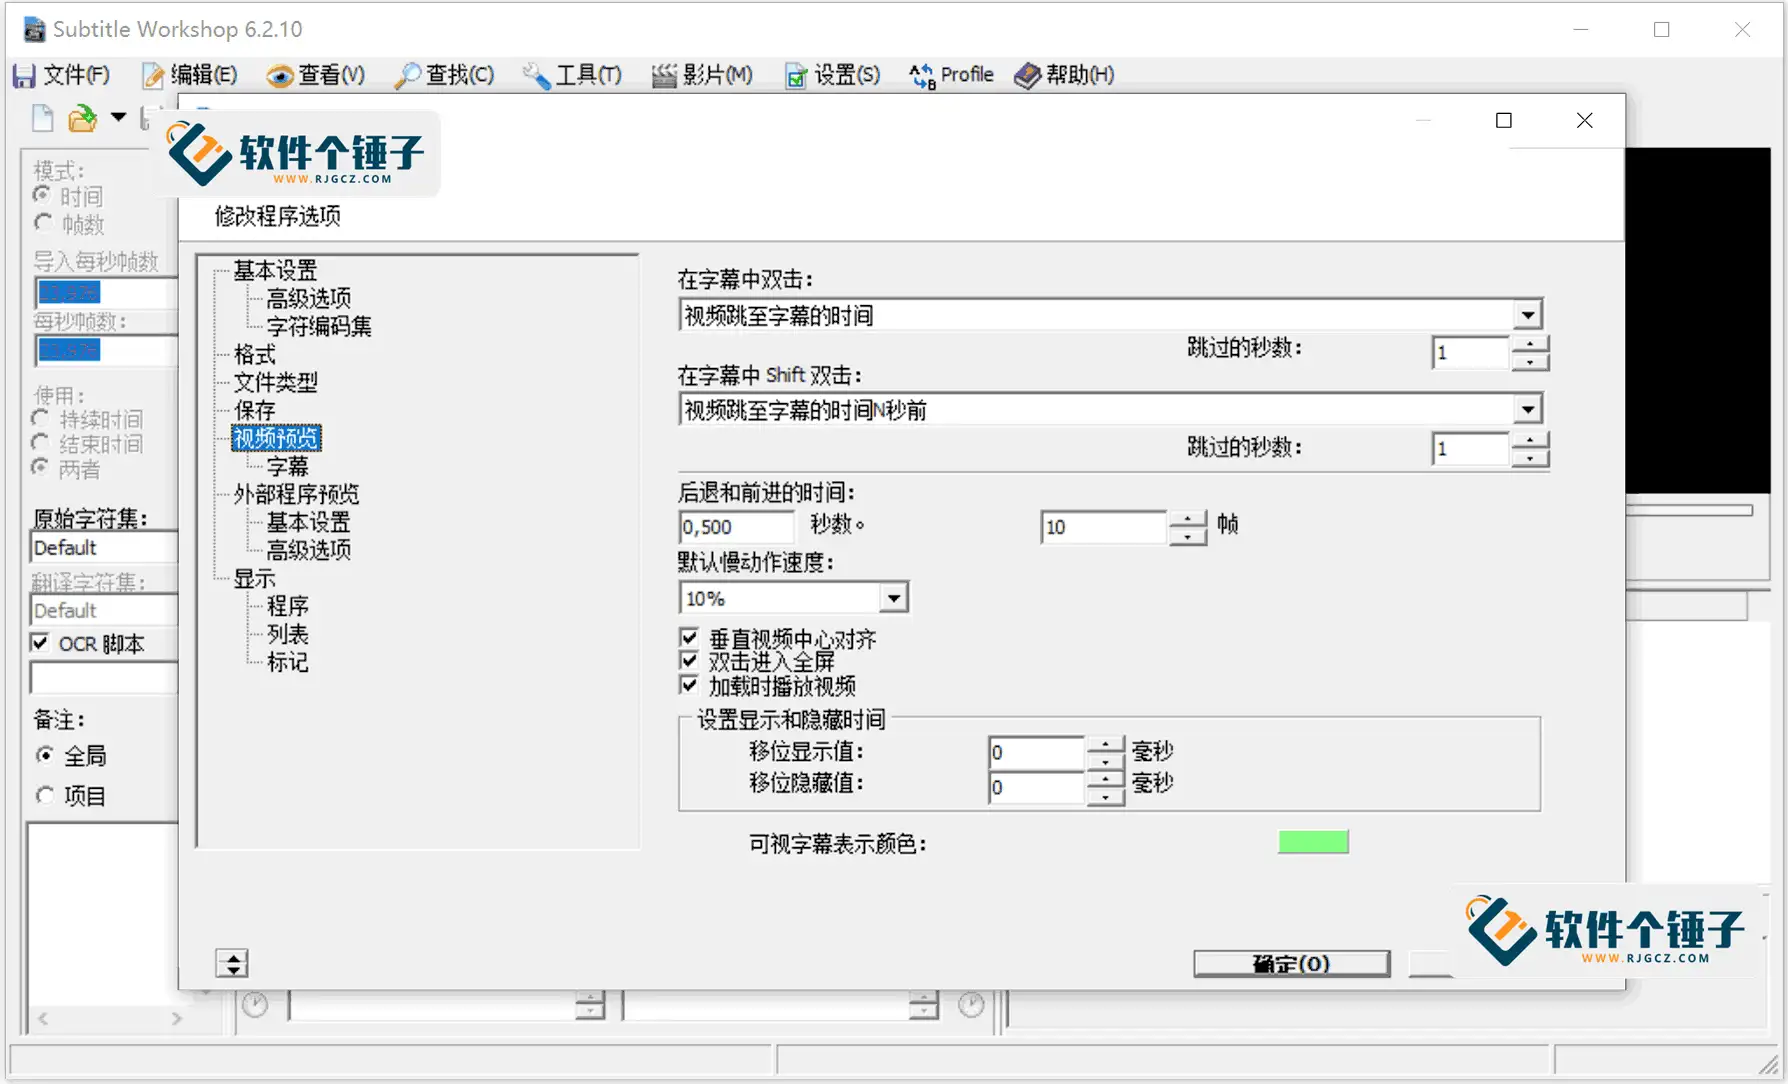Open 原始字符集 Default combo box
This screenshot has width=1788, height=1084.
tap(104, 547)
